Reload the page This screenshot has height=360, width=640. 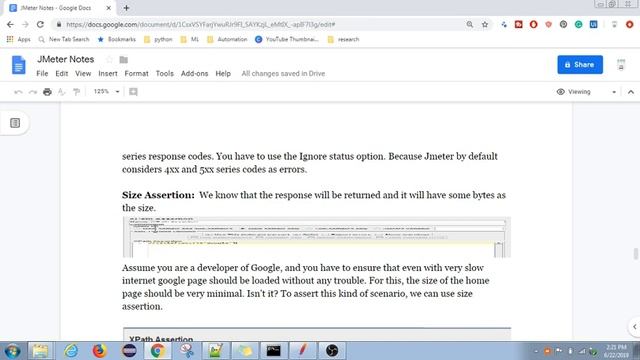[40, 24]
